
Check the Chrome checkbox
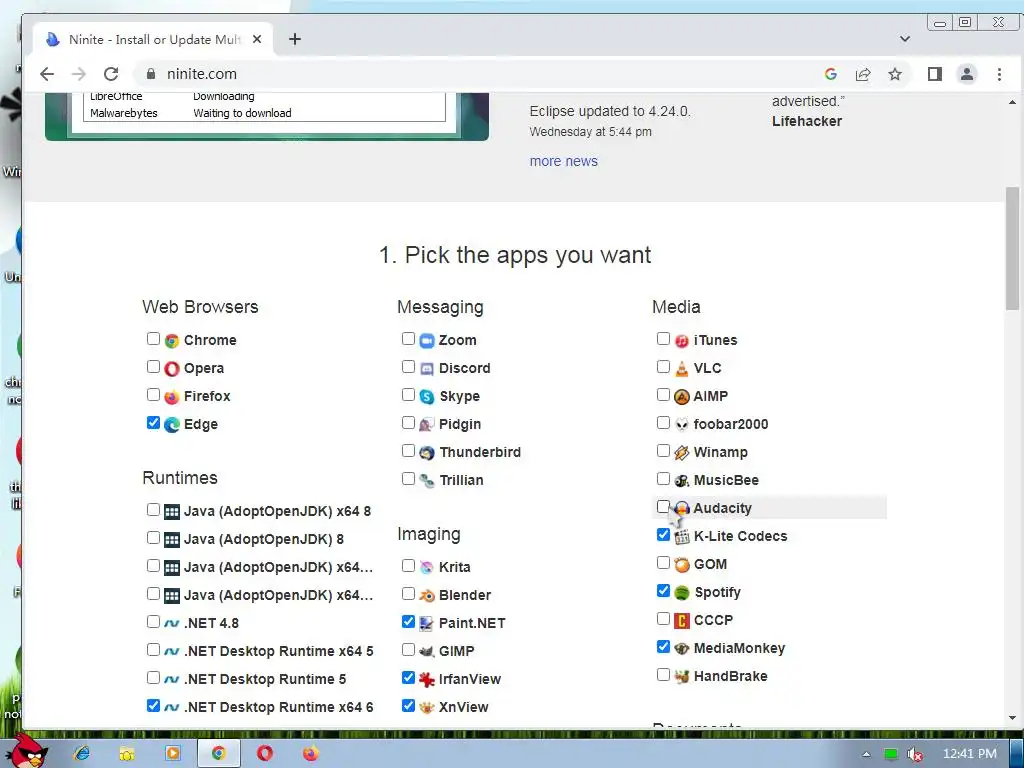click(153, 339)
